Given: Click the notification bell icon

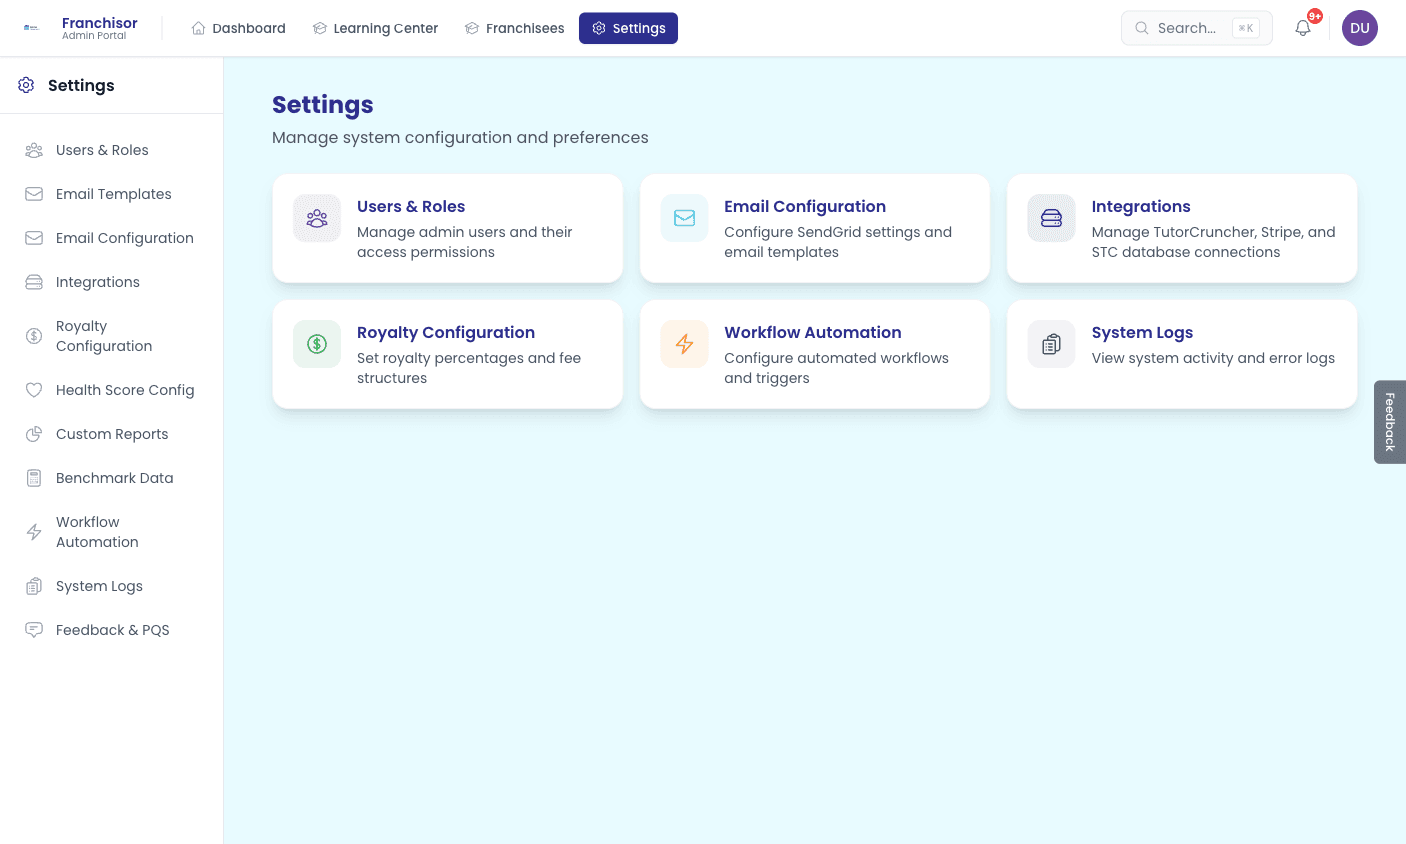Looking at the screenshot, I should (1302, 28).
